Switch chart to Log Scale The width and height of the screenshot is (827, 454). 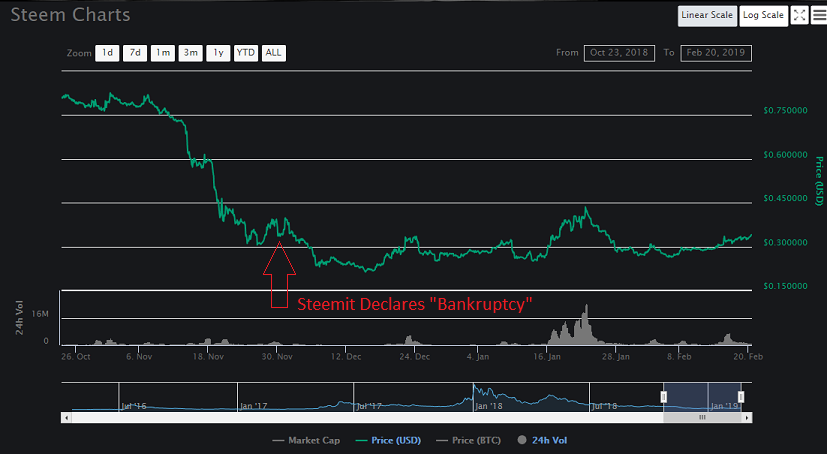(763, 15)
